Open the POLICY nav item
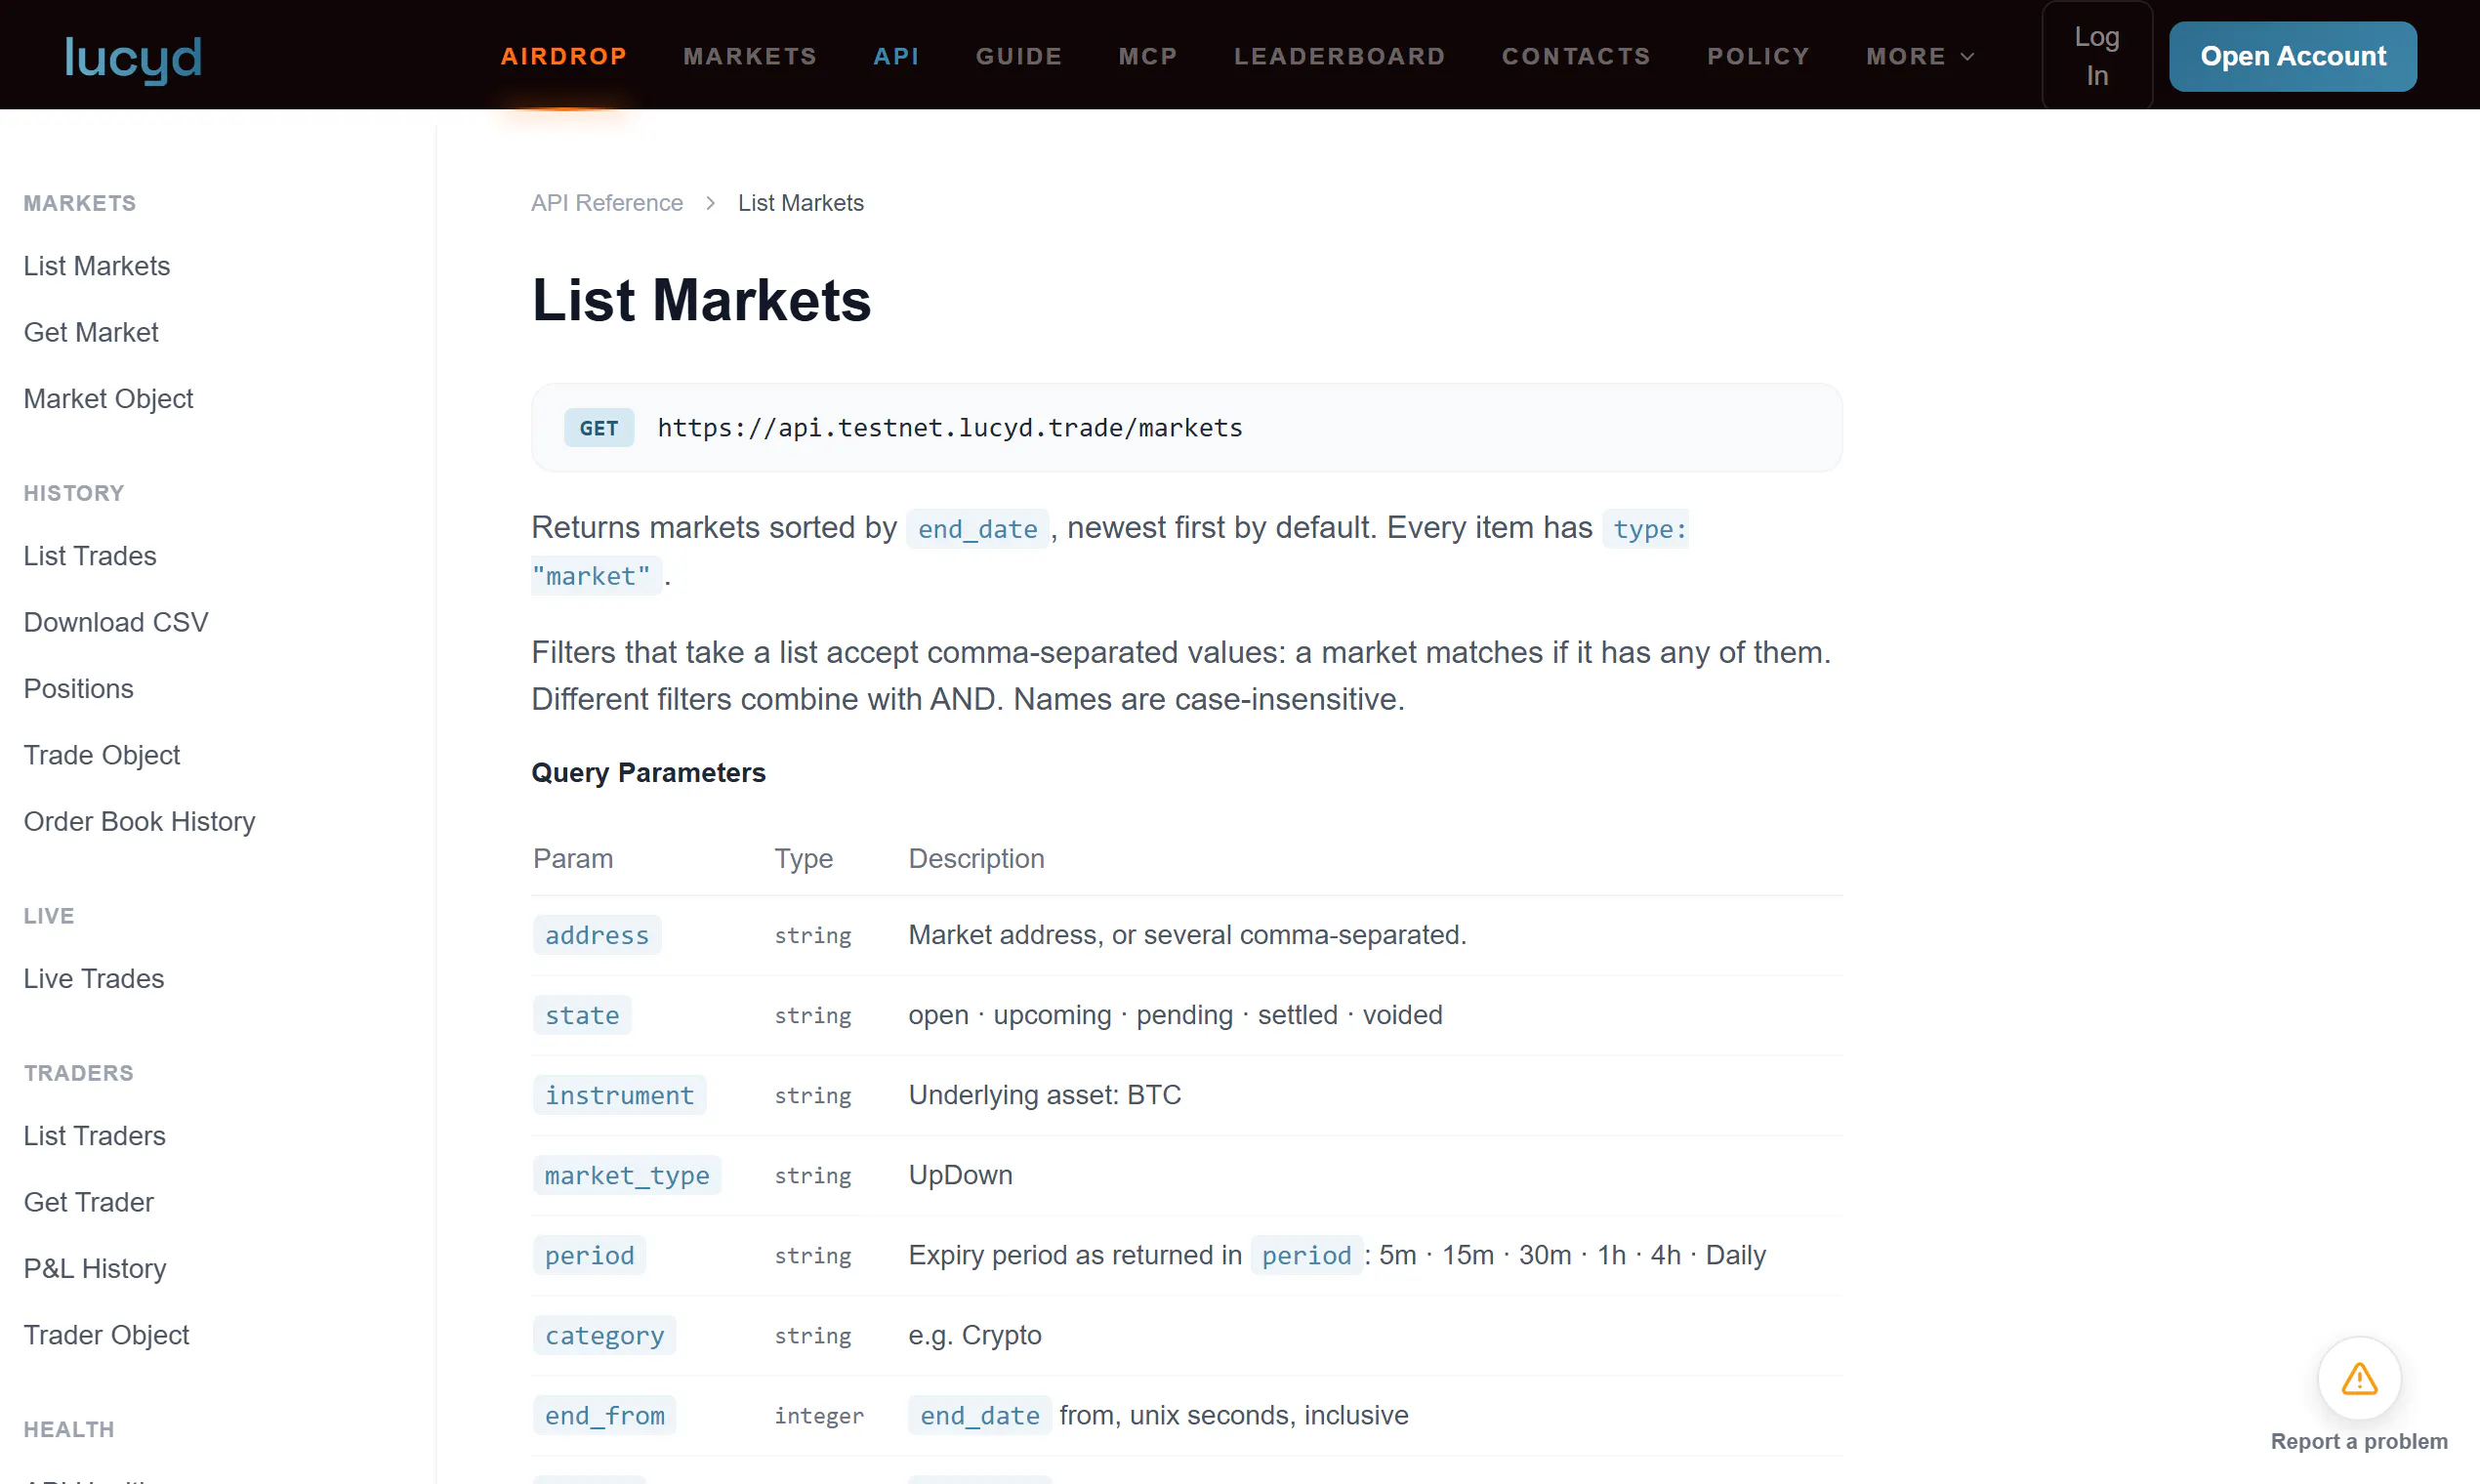 [x=1758, y=57]
